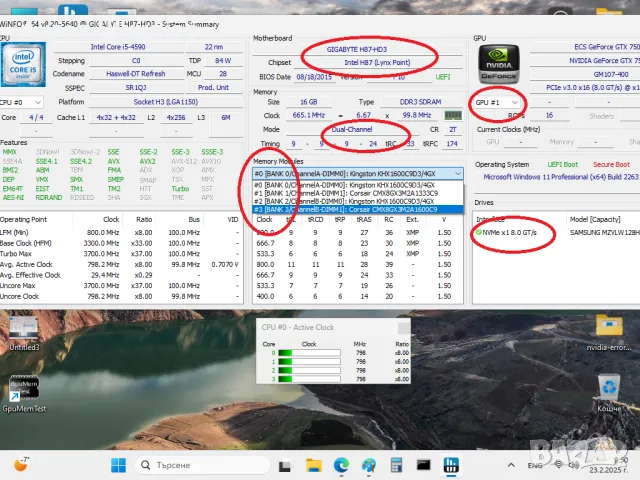Collapse the Memory Modules combo box

pos(458,173)
